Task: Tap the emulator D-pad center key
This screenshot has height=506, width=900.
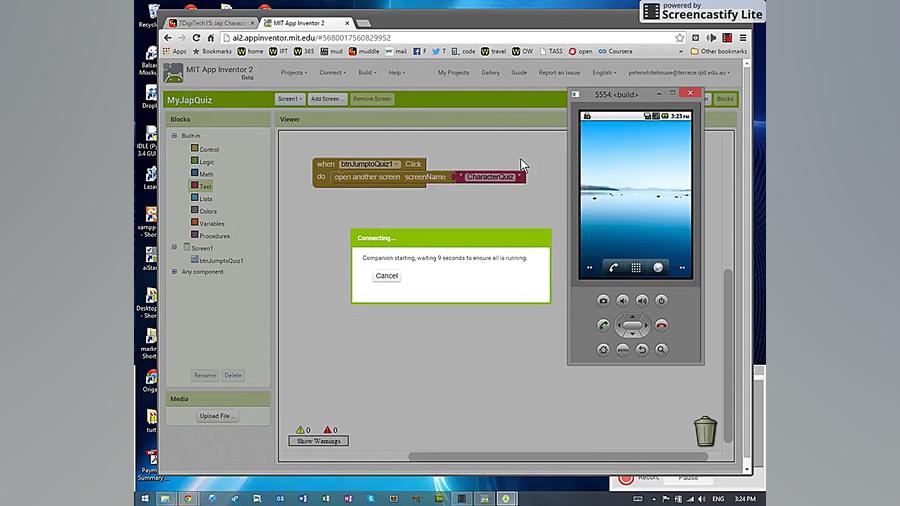Action: 632,325
